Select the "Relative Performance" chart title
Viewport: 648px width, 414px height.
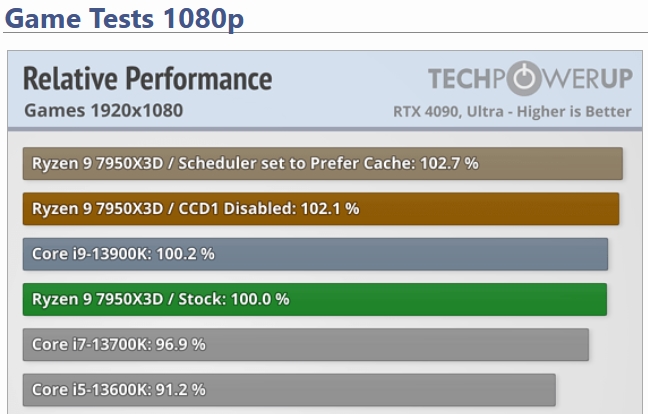pos(147,79)
